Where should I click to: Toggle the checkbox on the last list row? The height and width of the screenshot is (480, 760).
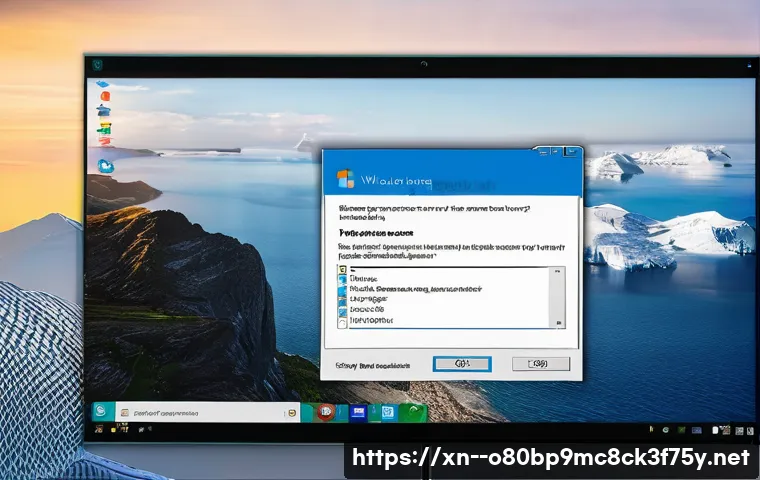[x=342, y=322]
